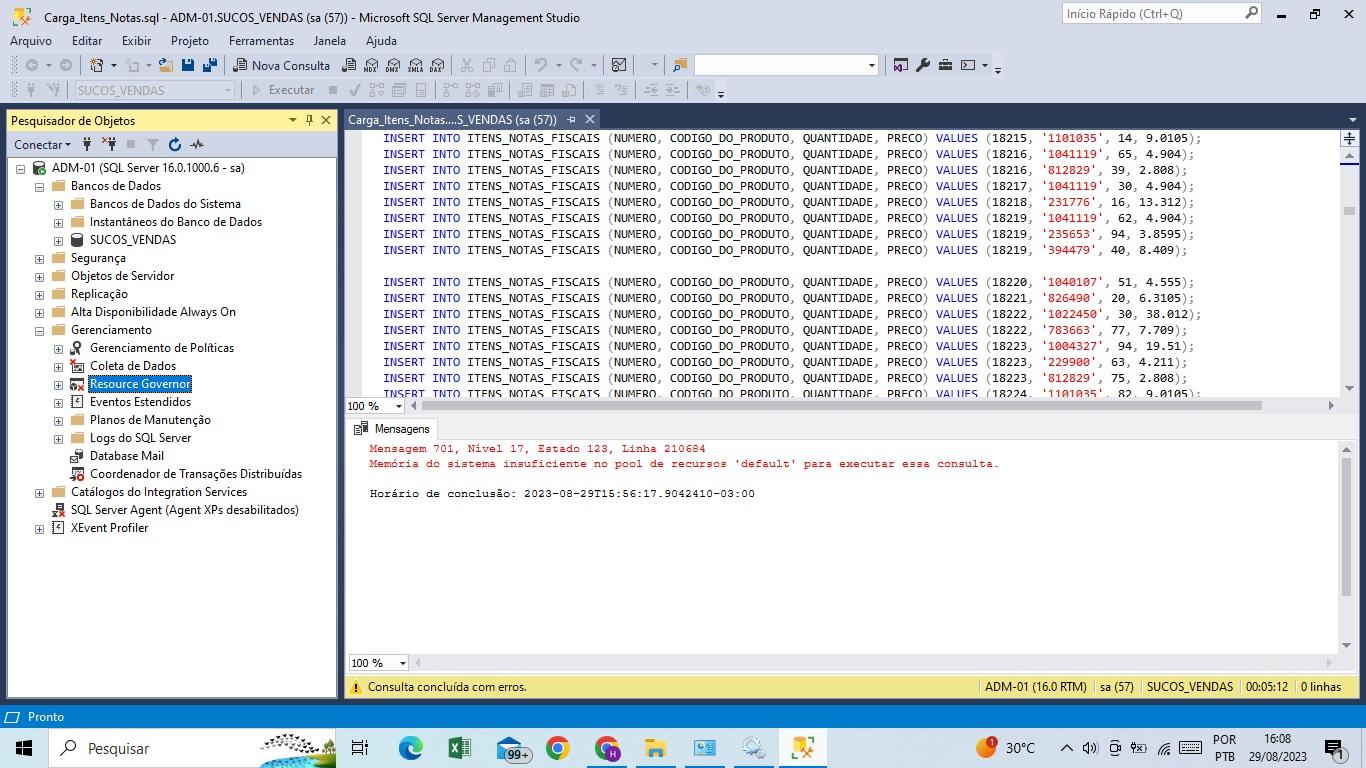
Task: Open a Database Engine query icon next to Nova Consulta
Action: (348, 65)
